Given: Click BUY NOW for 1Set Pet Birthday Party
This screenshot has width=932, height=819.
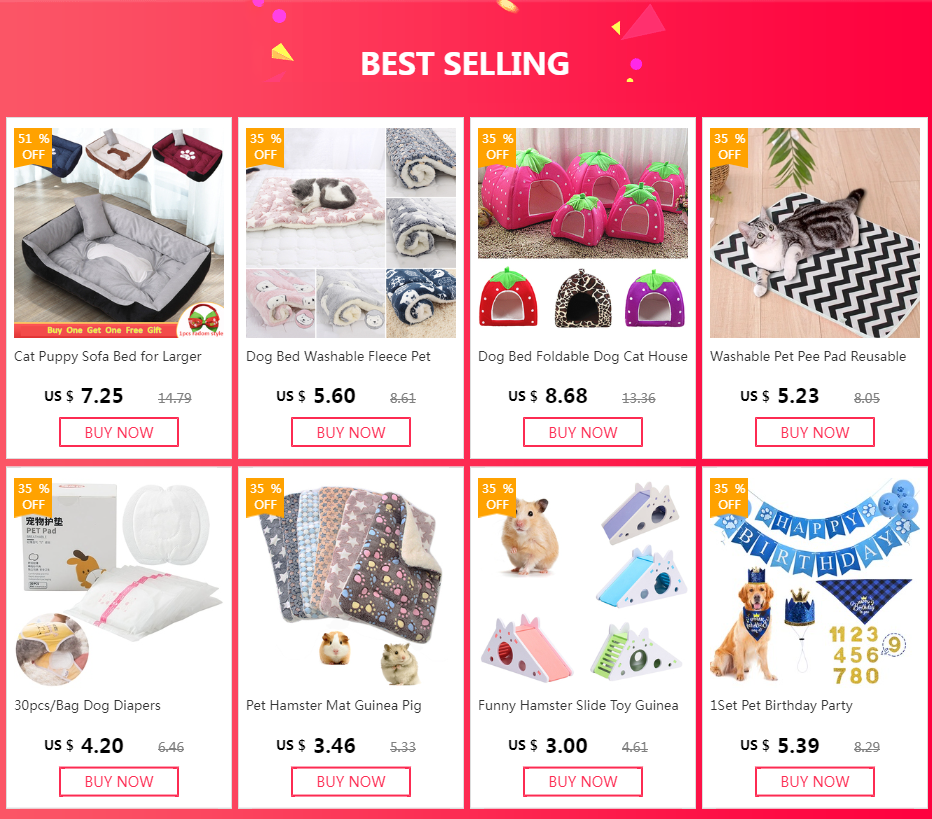Looking at the screenshot, I should (815, 782).
